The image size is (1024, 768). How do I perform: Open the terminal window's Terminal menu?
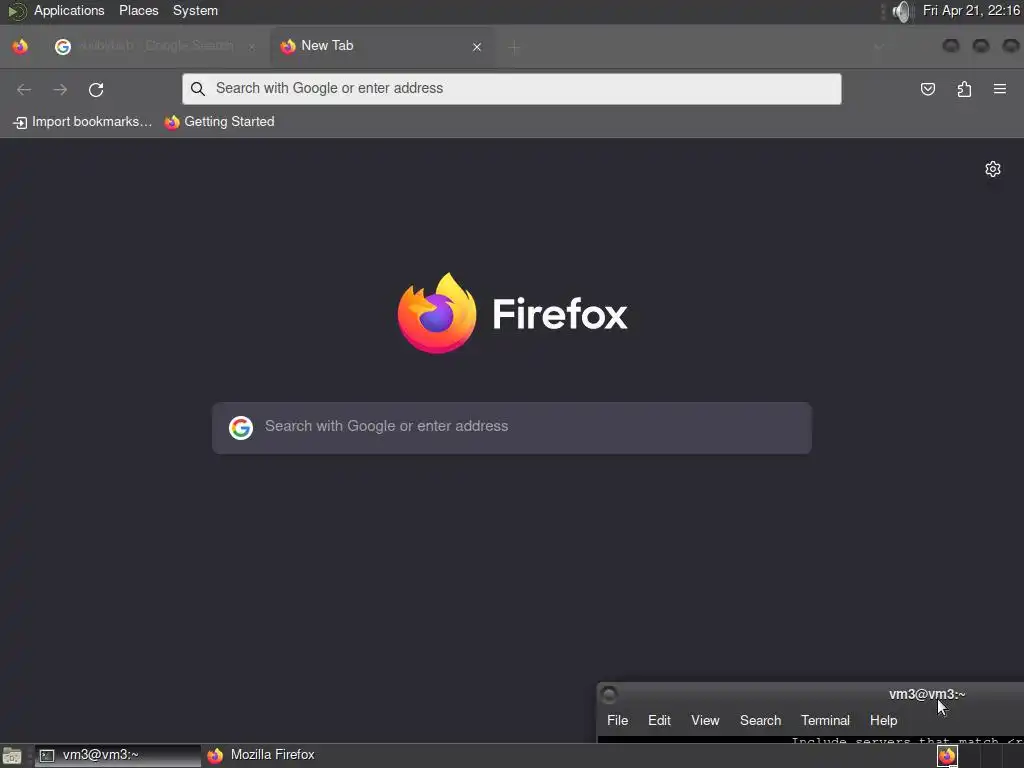point(825,720)
